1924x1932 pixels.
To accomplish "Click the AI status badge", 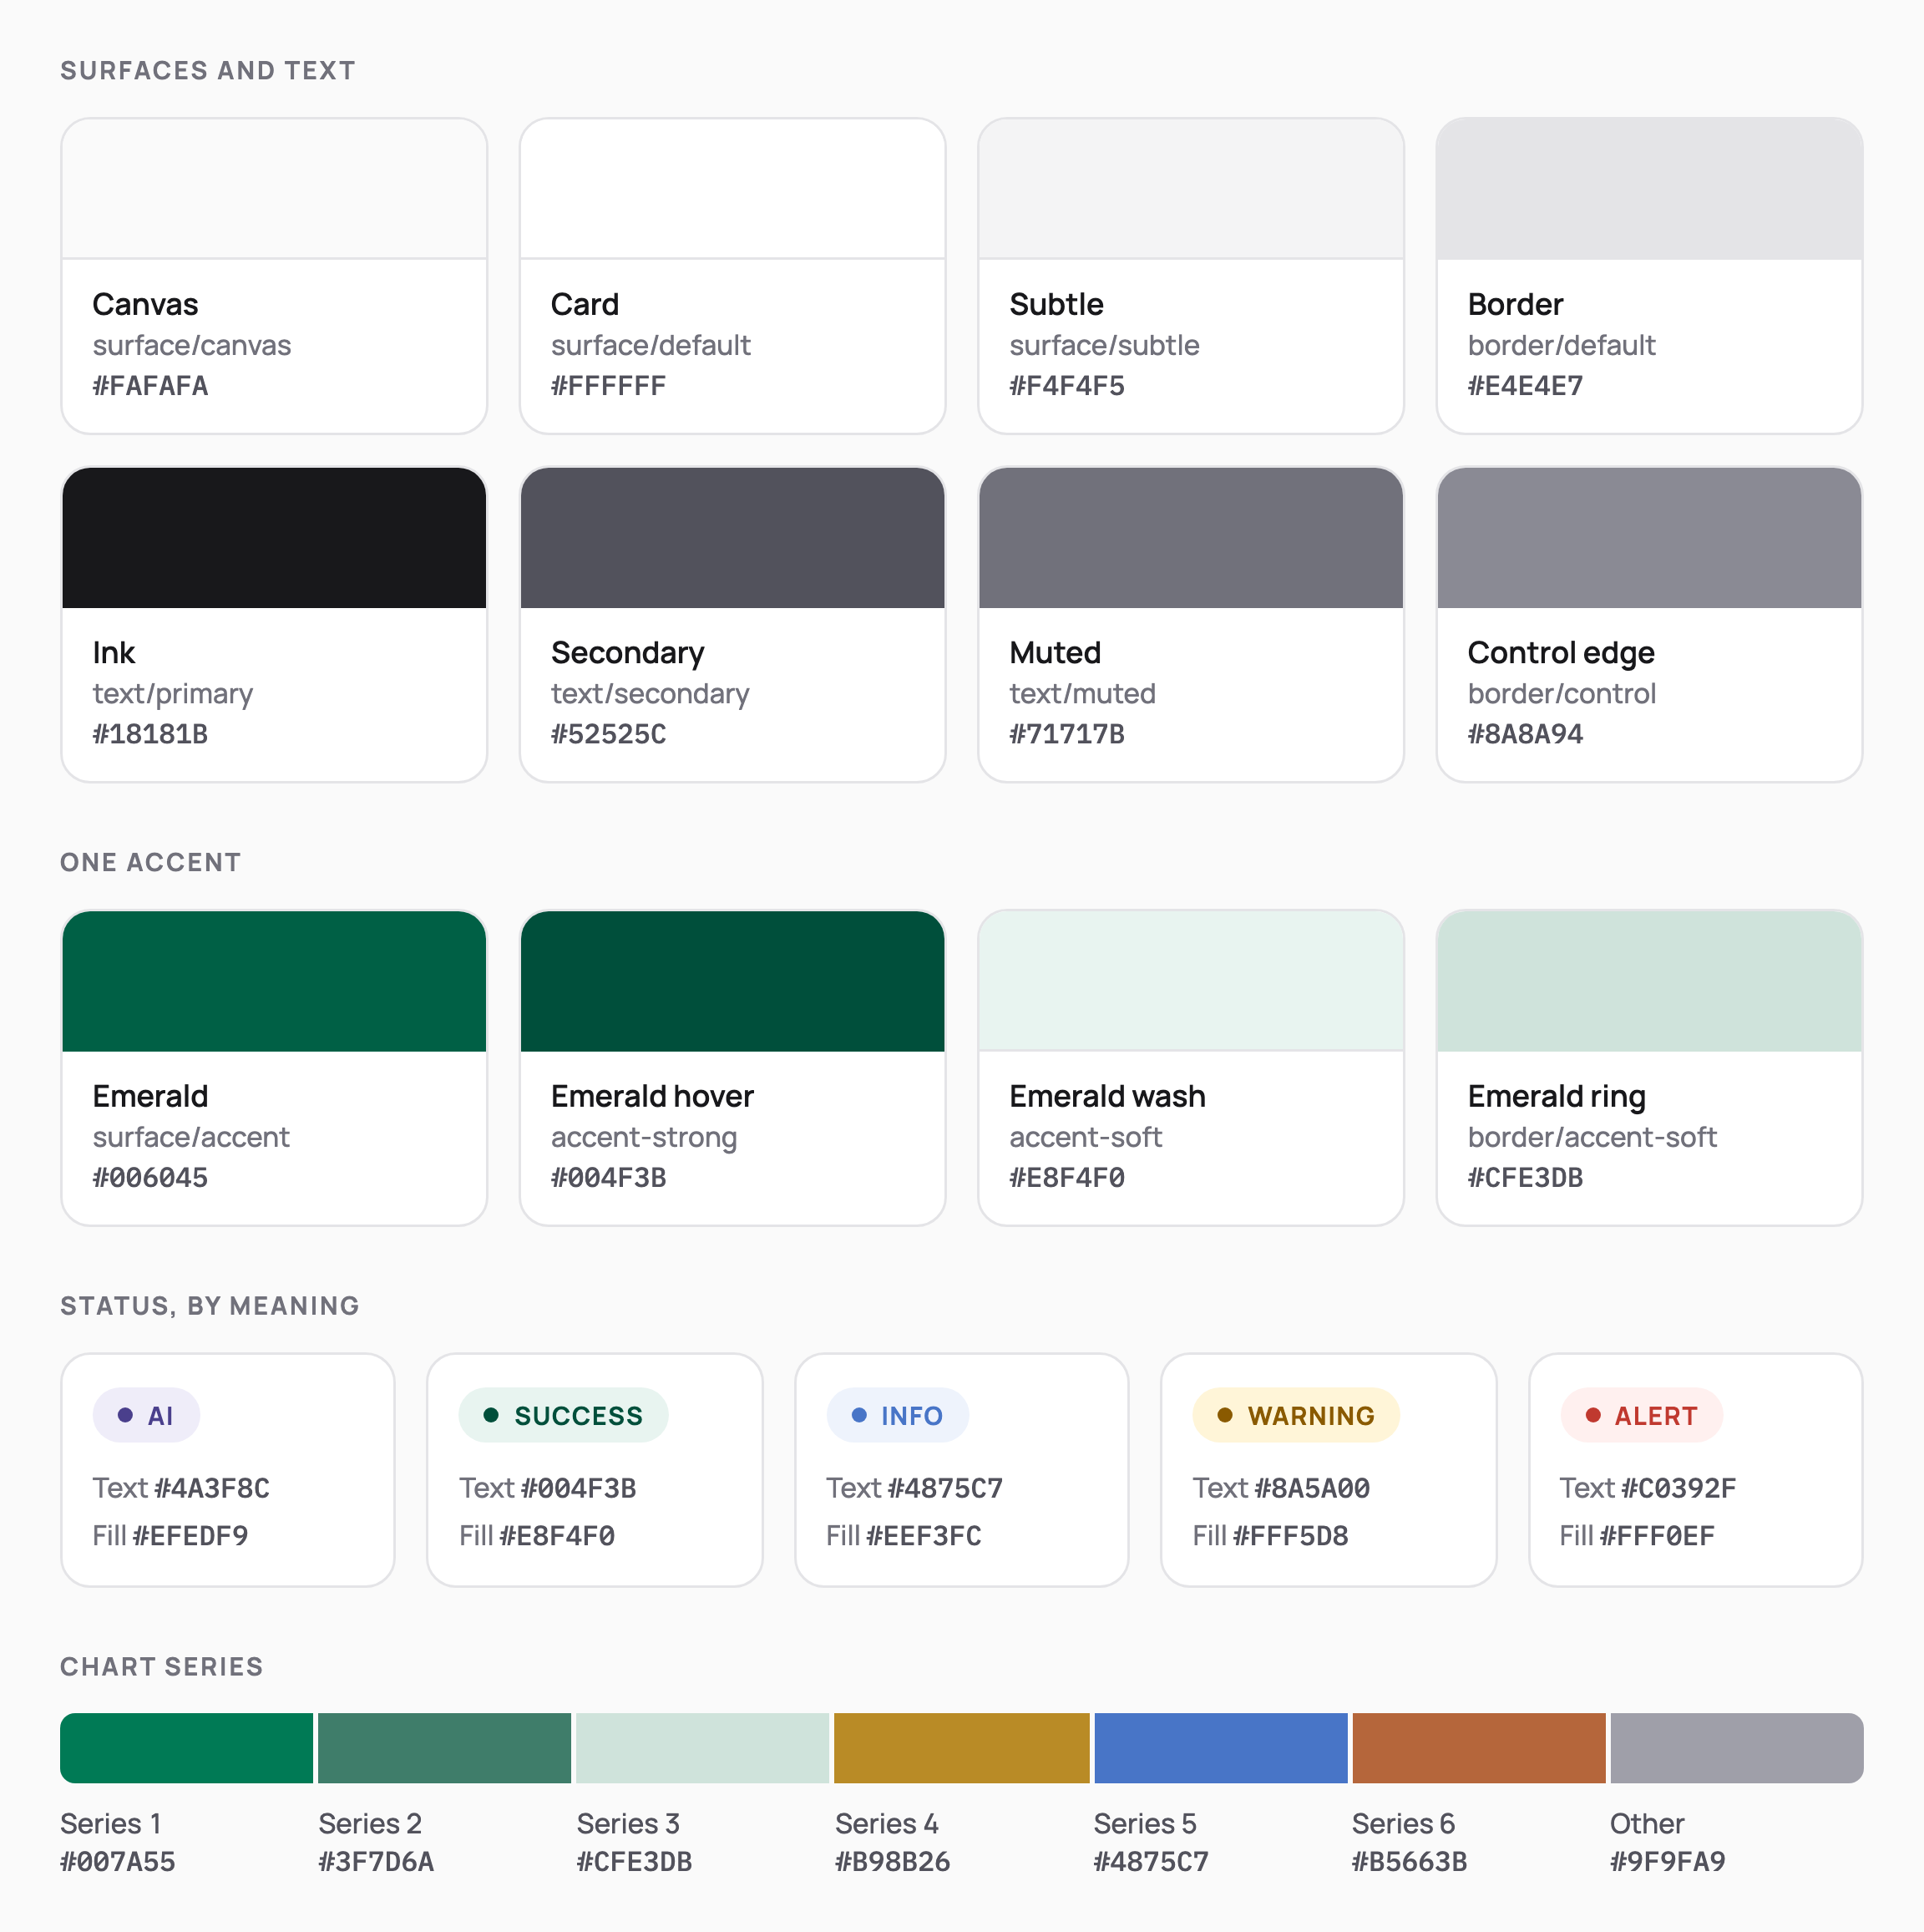I will (146, 1415).
